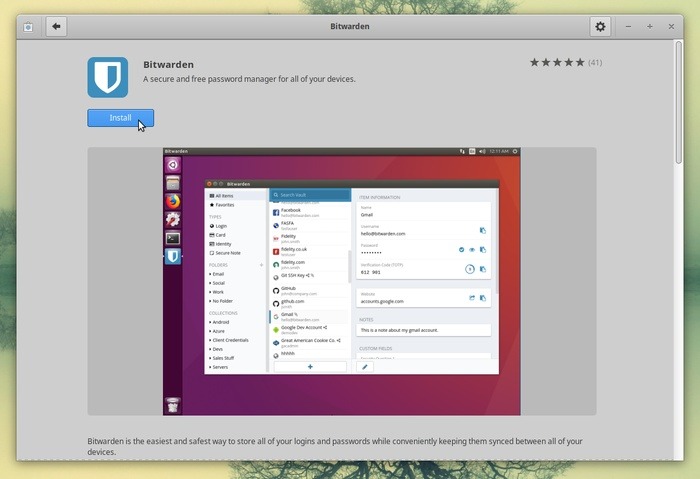Screen dimensions: 700x479
Task: Click the Bitwarden window title text
Action: pyautogui.click(x=350, y=26)
